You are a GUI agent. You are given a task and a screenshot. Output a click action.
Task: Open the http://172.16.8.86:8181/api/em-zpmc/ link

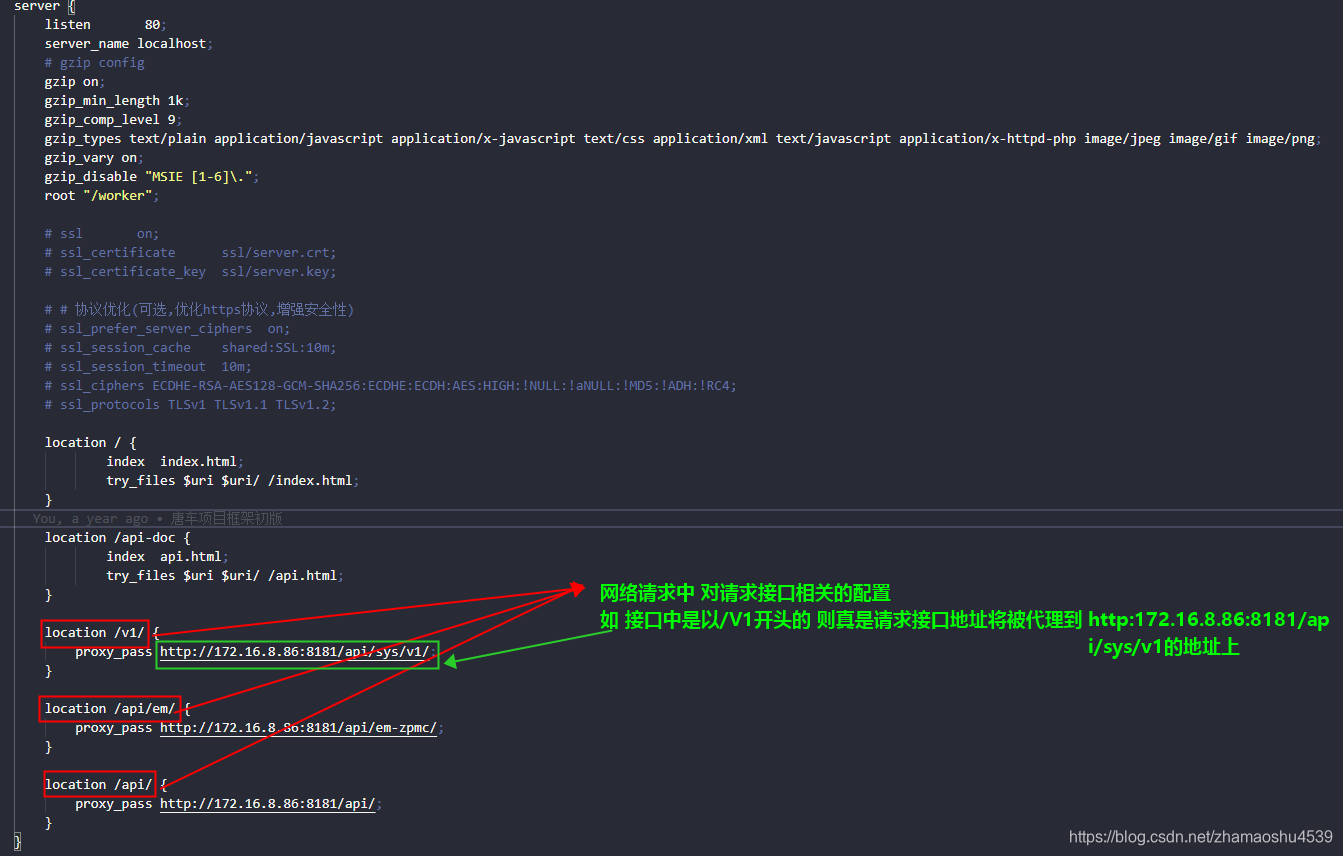pyautogui.click(x=299, y=727)
